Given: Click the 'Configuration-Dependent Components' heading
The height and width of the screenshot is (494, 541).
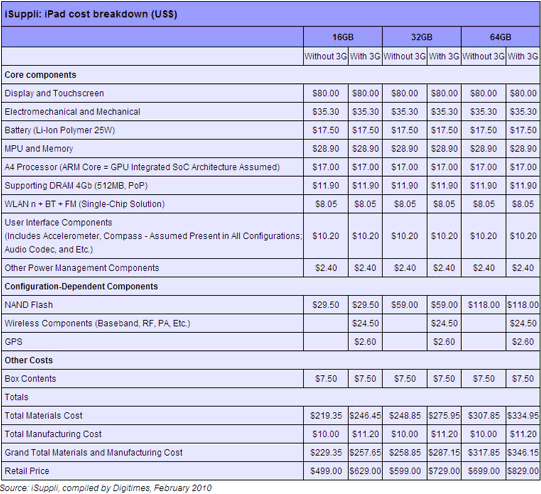Looking at the screenshot, I should 81,286.
